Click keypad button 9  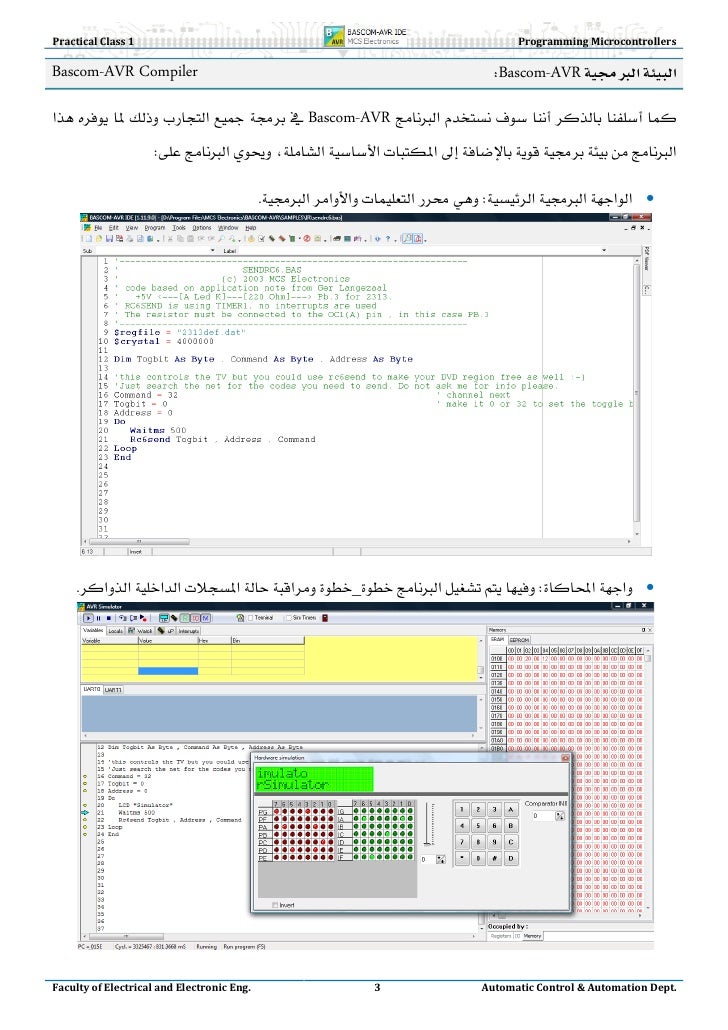[494, 842]
